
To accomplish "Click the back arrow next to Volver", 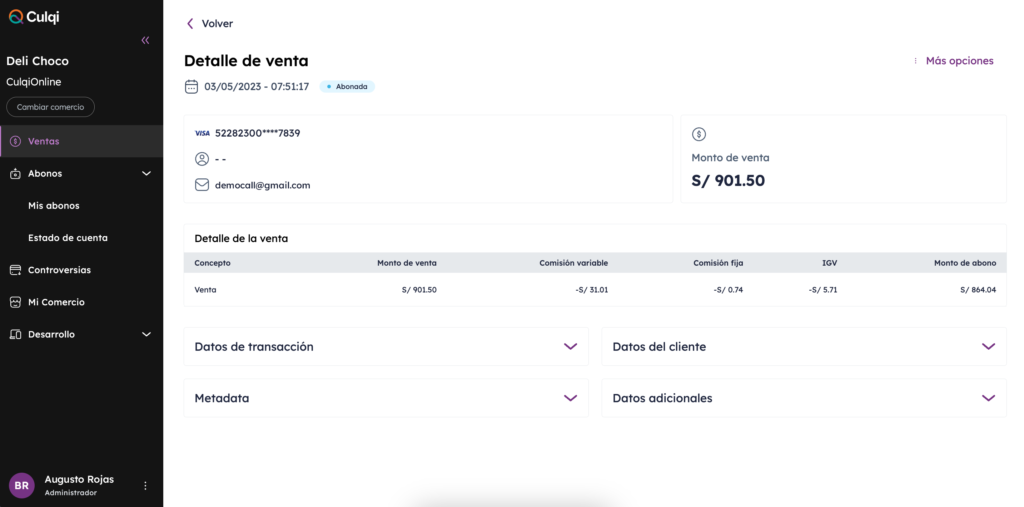I will pyautogui.click(x=190, y=24).
